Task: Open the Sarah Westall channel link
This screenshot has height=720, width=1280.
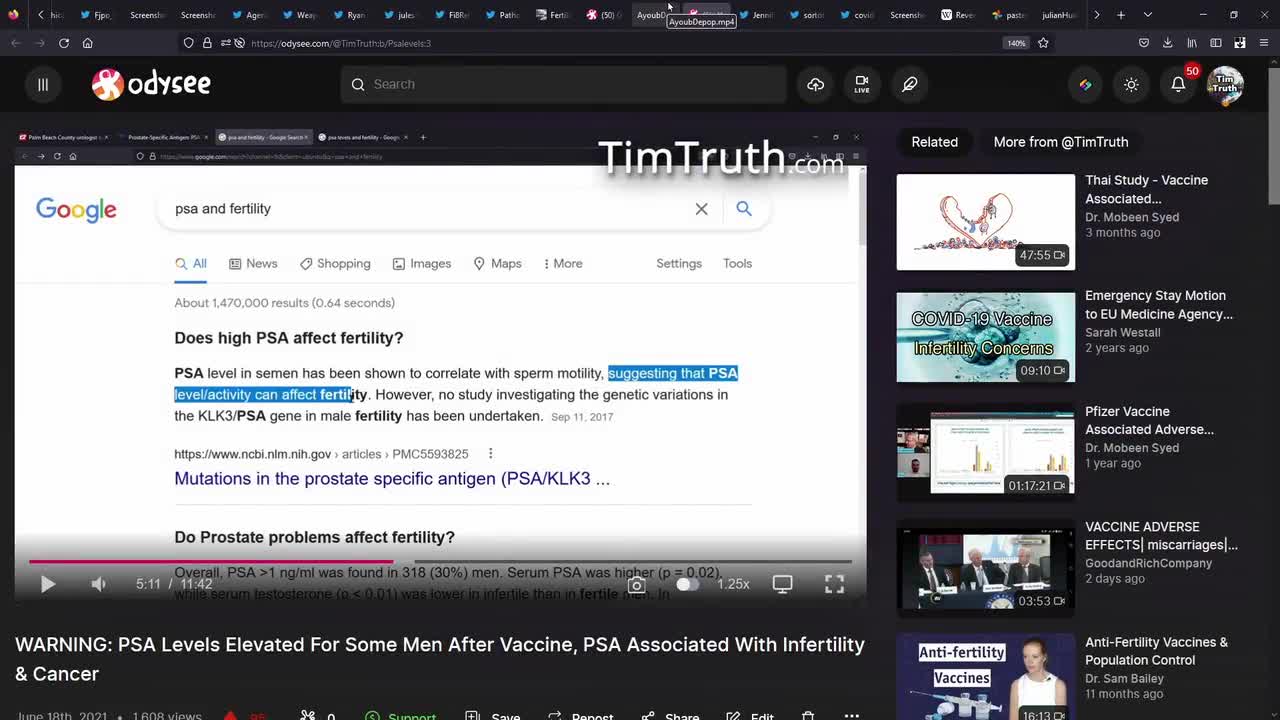Action: click(1122, 332)
